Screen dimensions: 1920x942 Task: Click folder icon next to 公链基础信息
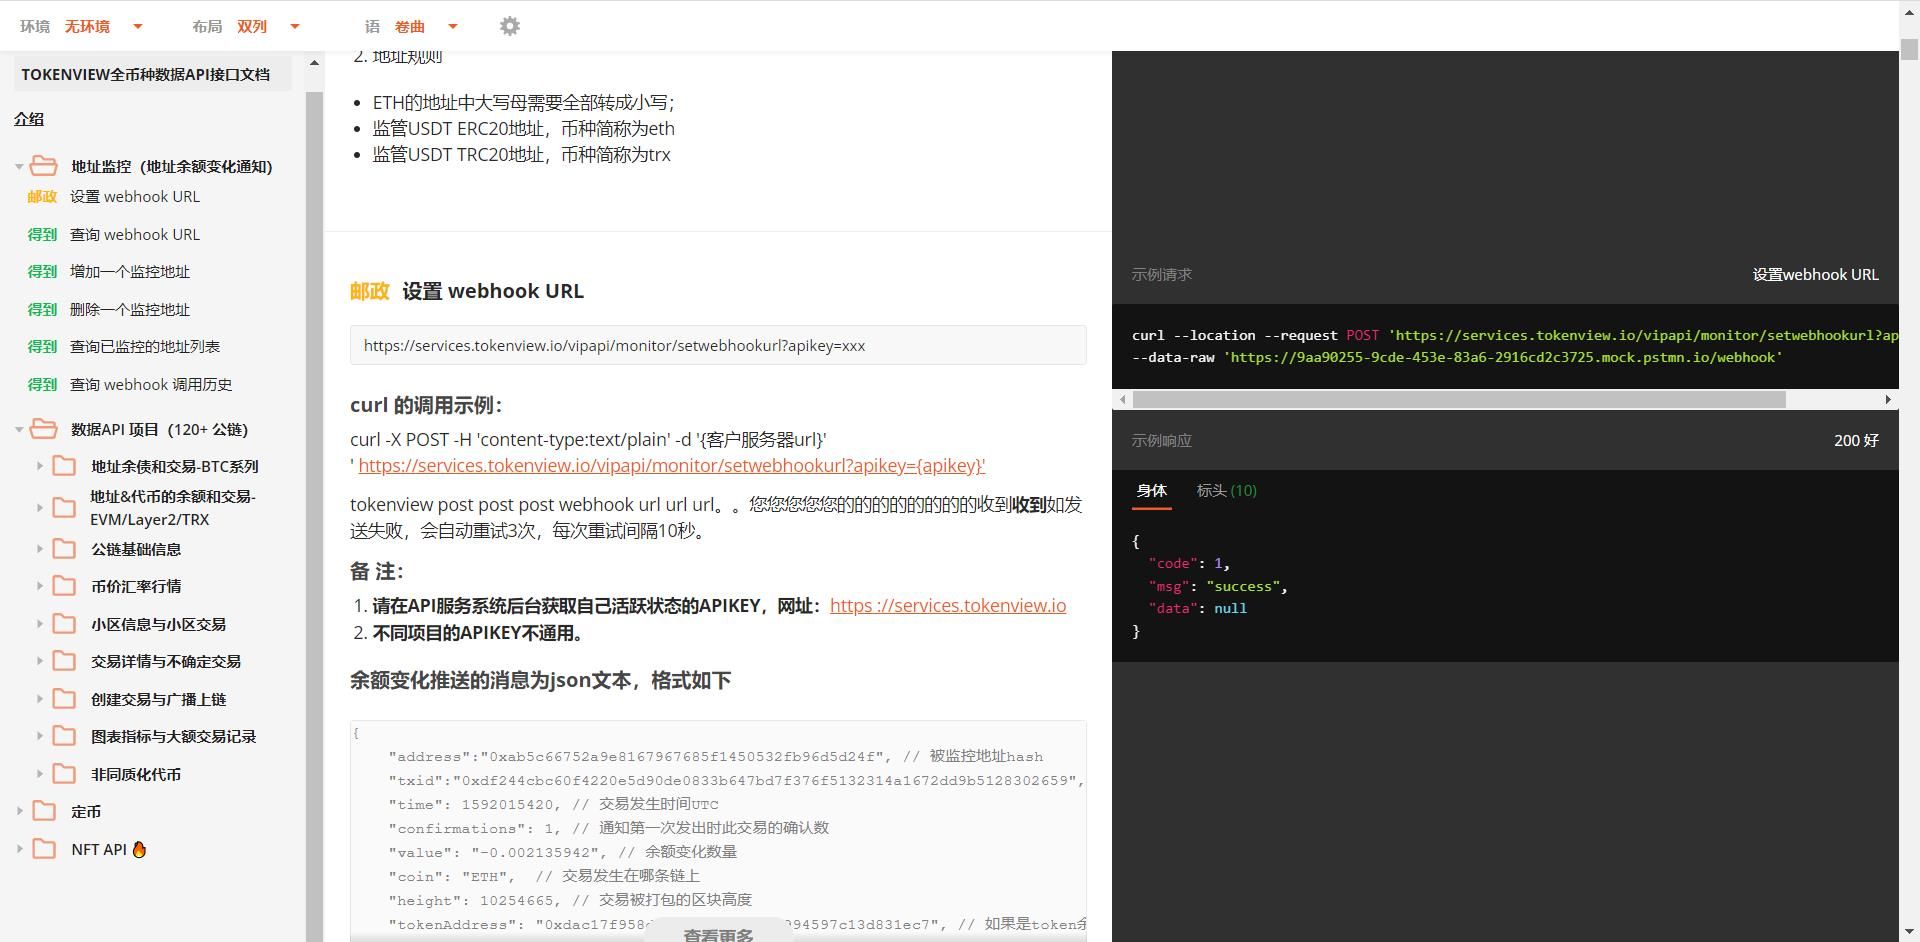click(x=64, y=549)
